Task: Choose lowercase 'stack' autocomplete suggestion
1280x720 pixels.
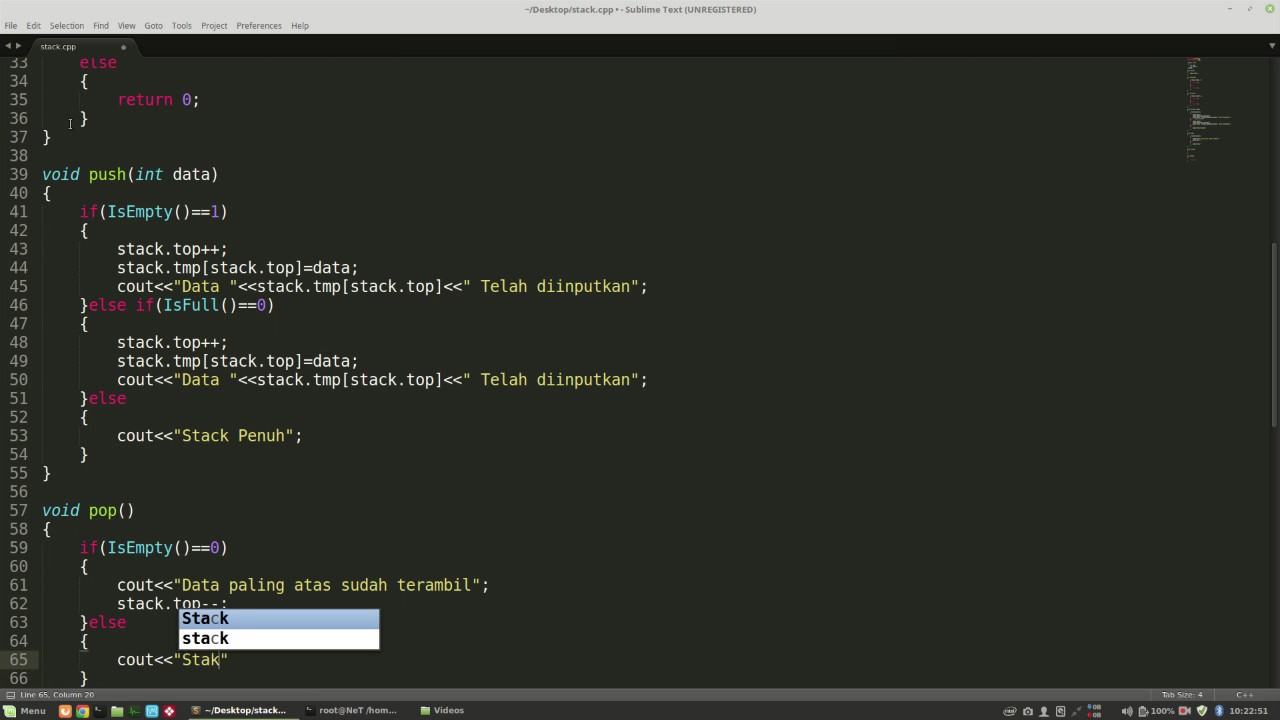Action: 279,638
